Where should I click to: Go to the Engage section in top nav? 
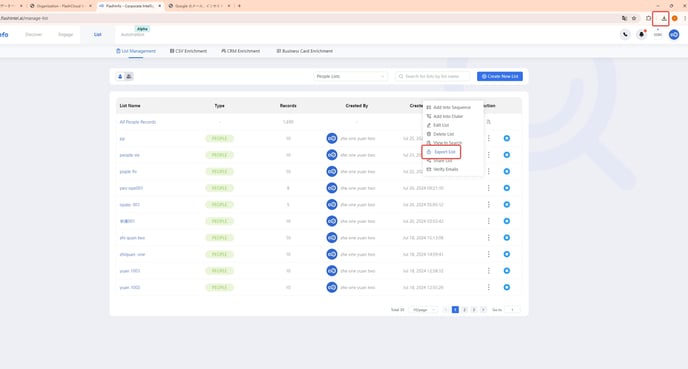65,35
